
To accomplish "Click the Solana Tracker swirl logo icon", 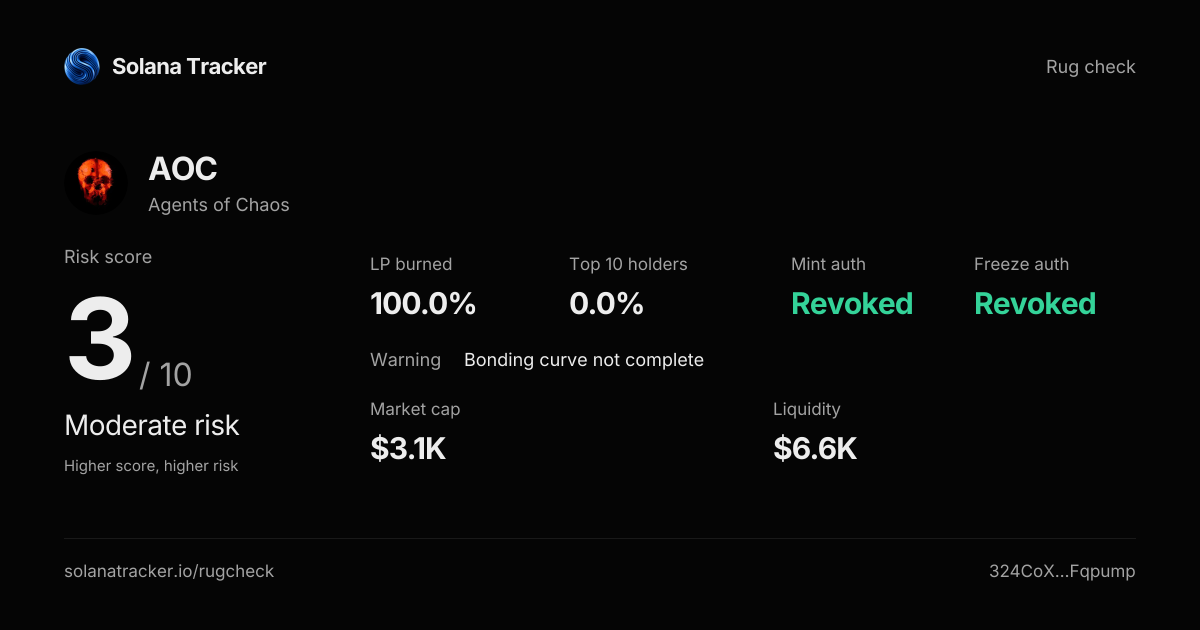I will click(82, 67).
